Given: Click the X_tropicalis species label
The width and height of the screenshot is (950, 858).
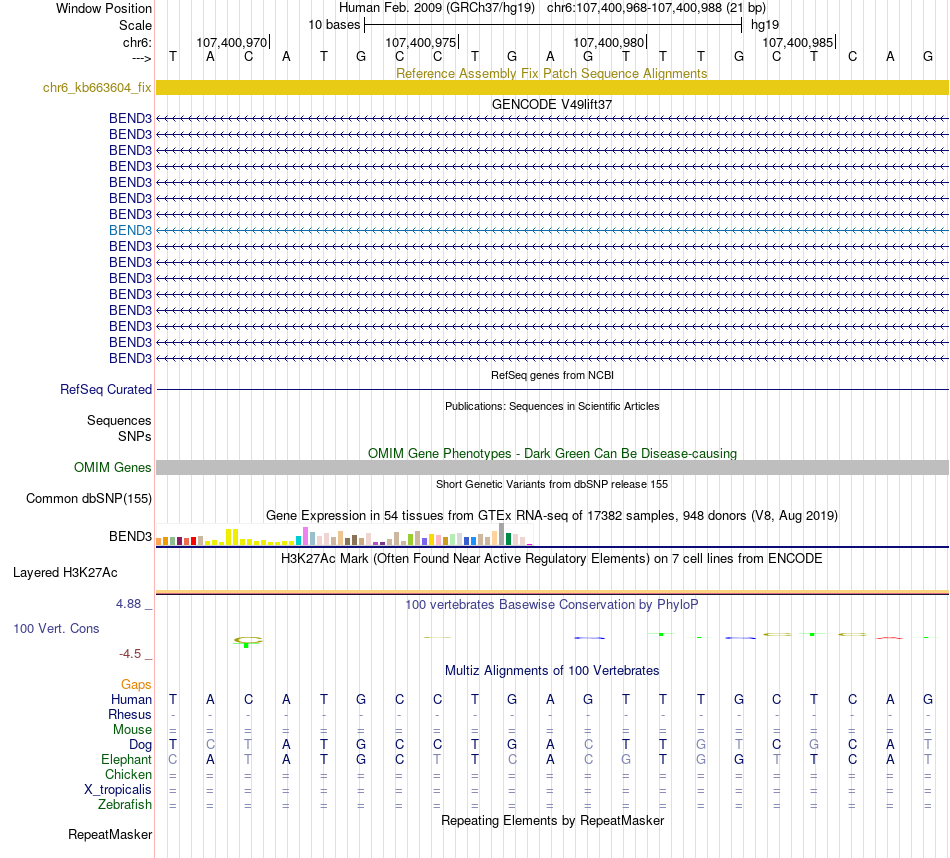Looking at the screenshot, I should click(x=118, y=790).
